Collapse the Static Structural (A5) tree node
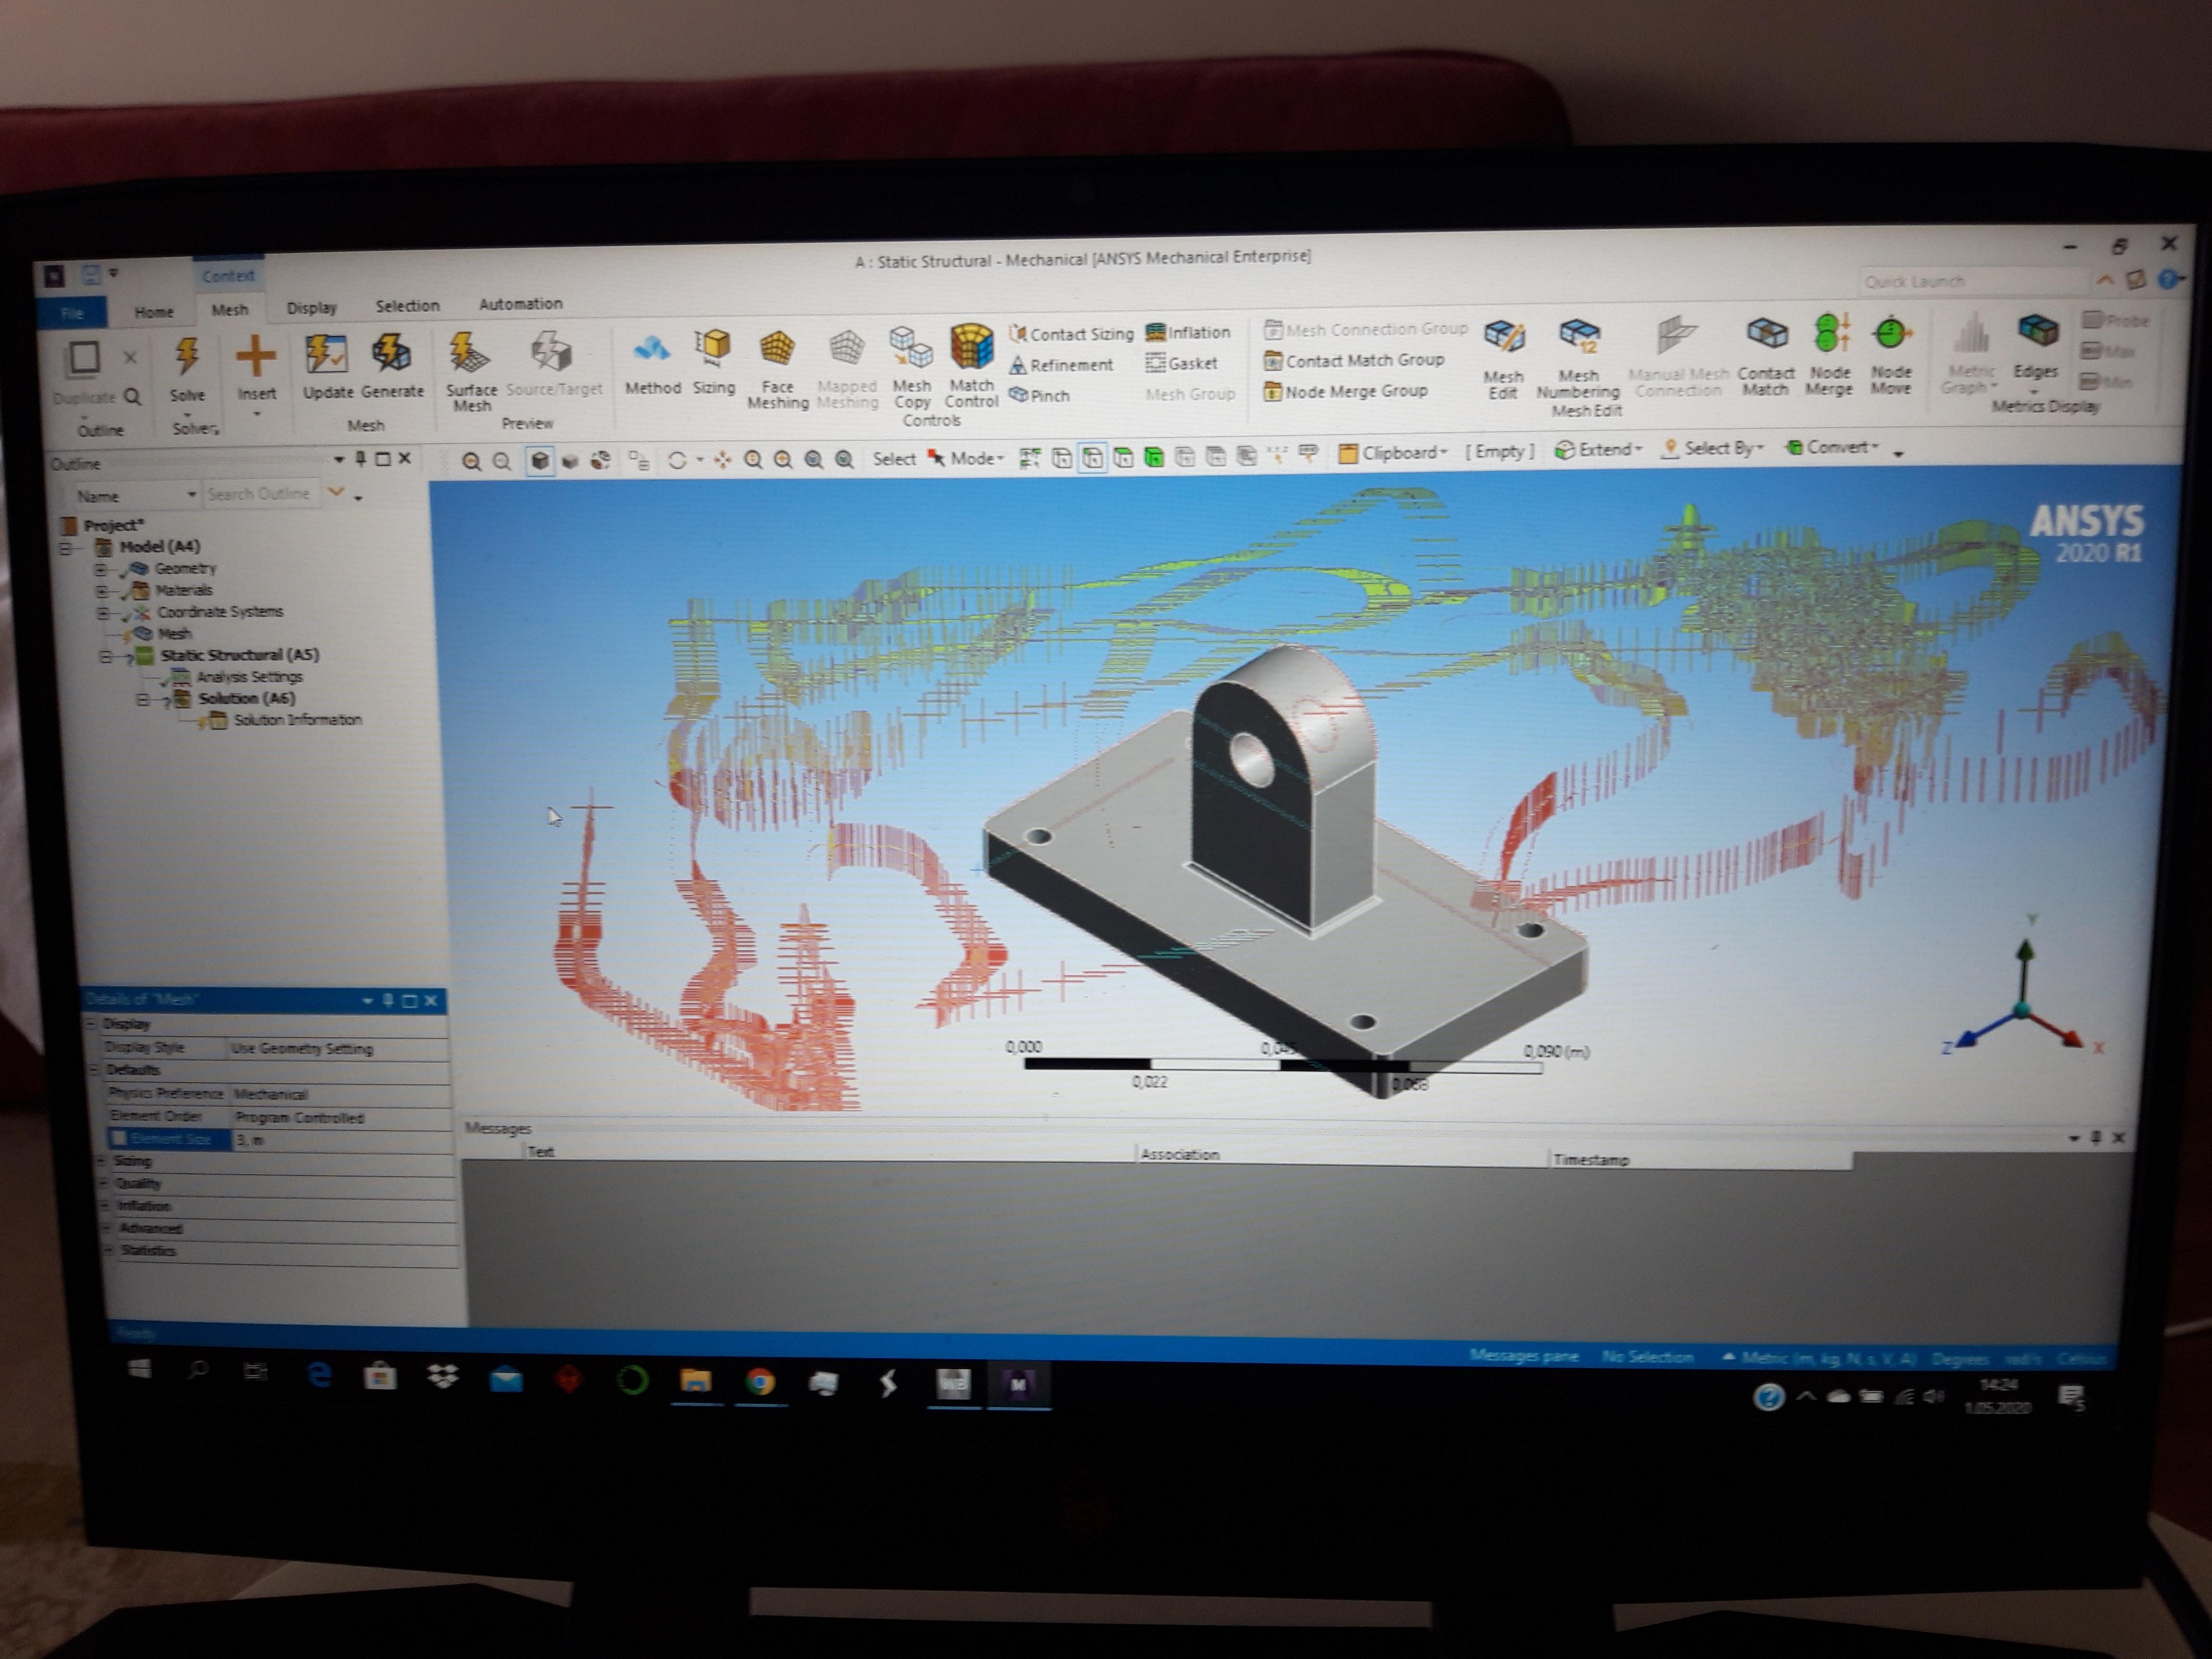The height and width of the screenshot is (1659, 2212). tap(105, 657)
